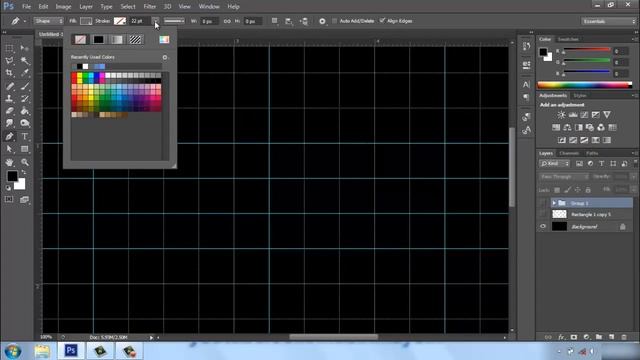Click the foreground color swatch in toolbox
Viewport: 640px width, 360px height.
(12, 176)
